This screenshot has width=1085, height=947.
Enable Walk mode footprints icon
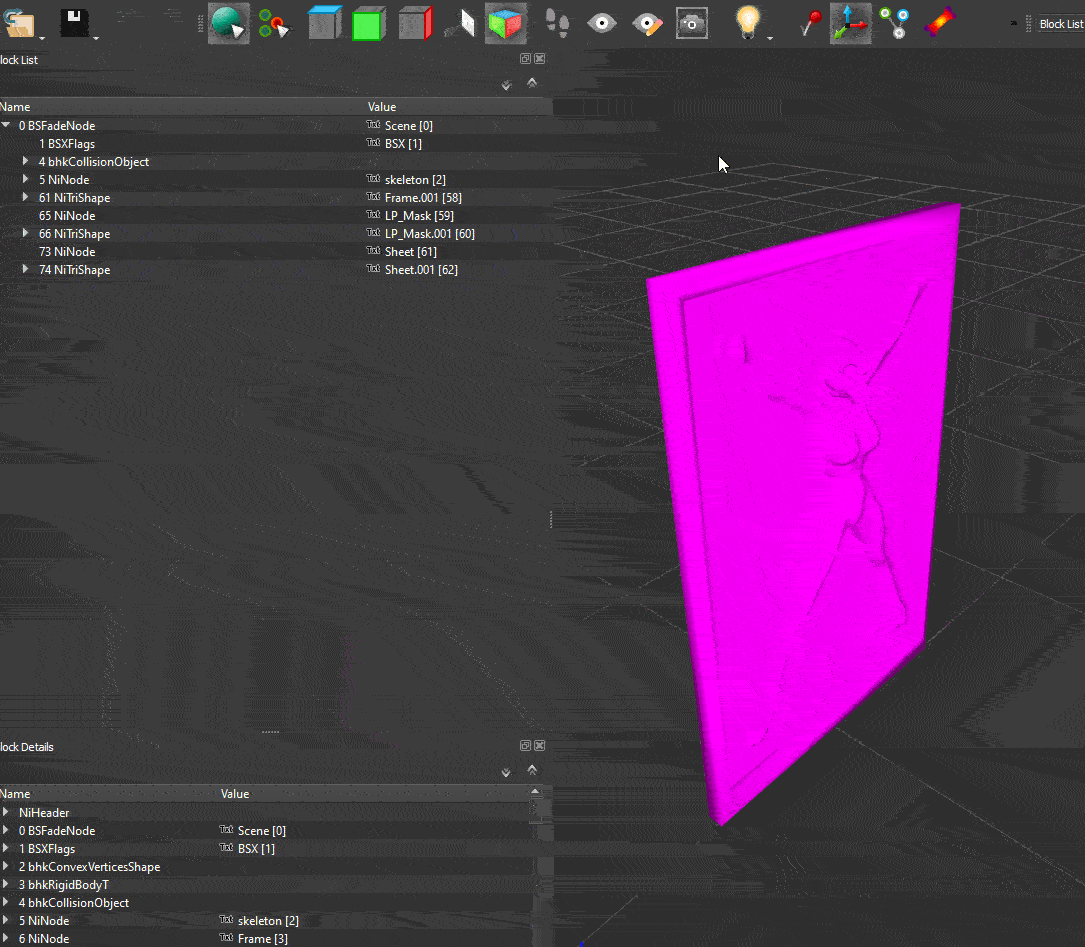(557, 23)
